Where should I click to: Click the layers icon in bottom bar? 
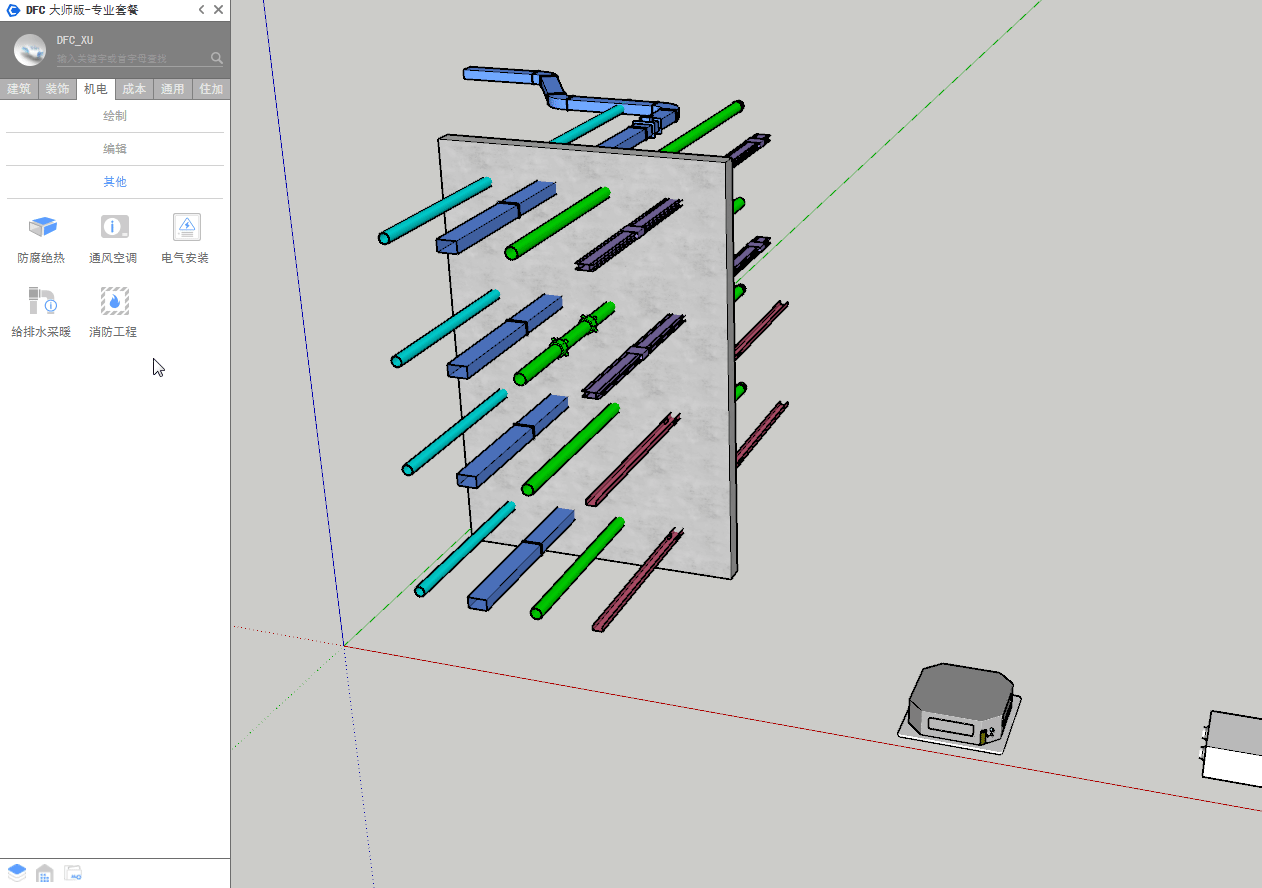(17, 873)
